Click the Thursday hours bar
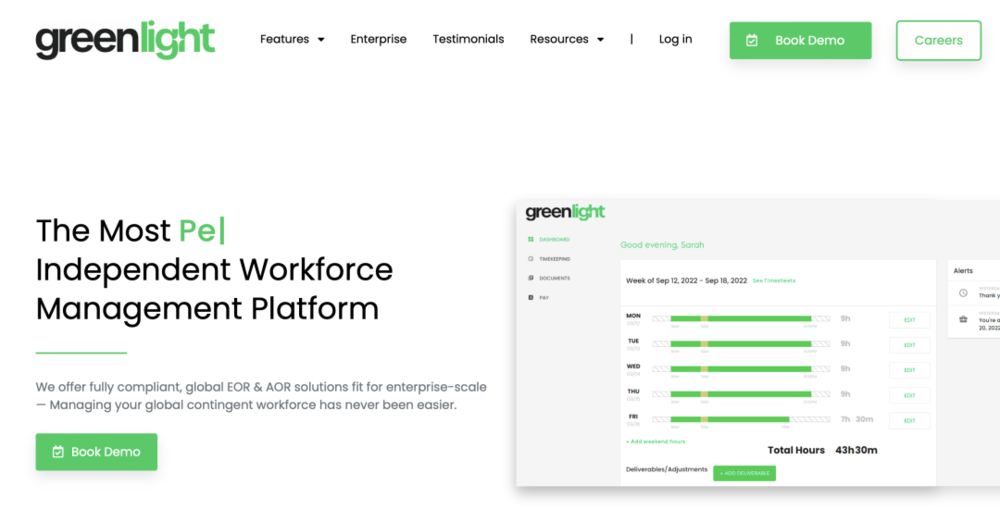 click(x=741, y=394)
